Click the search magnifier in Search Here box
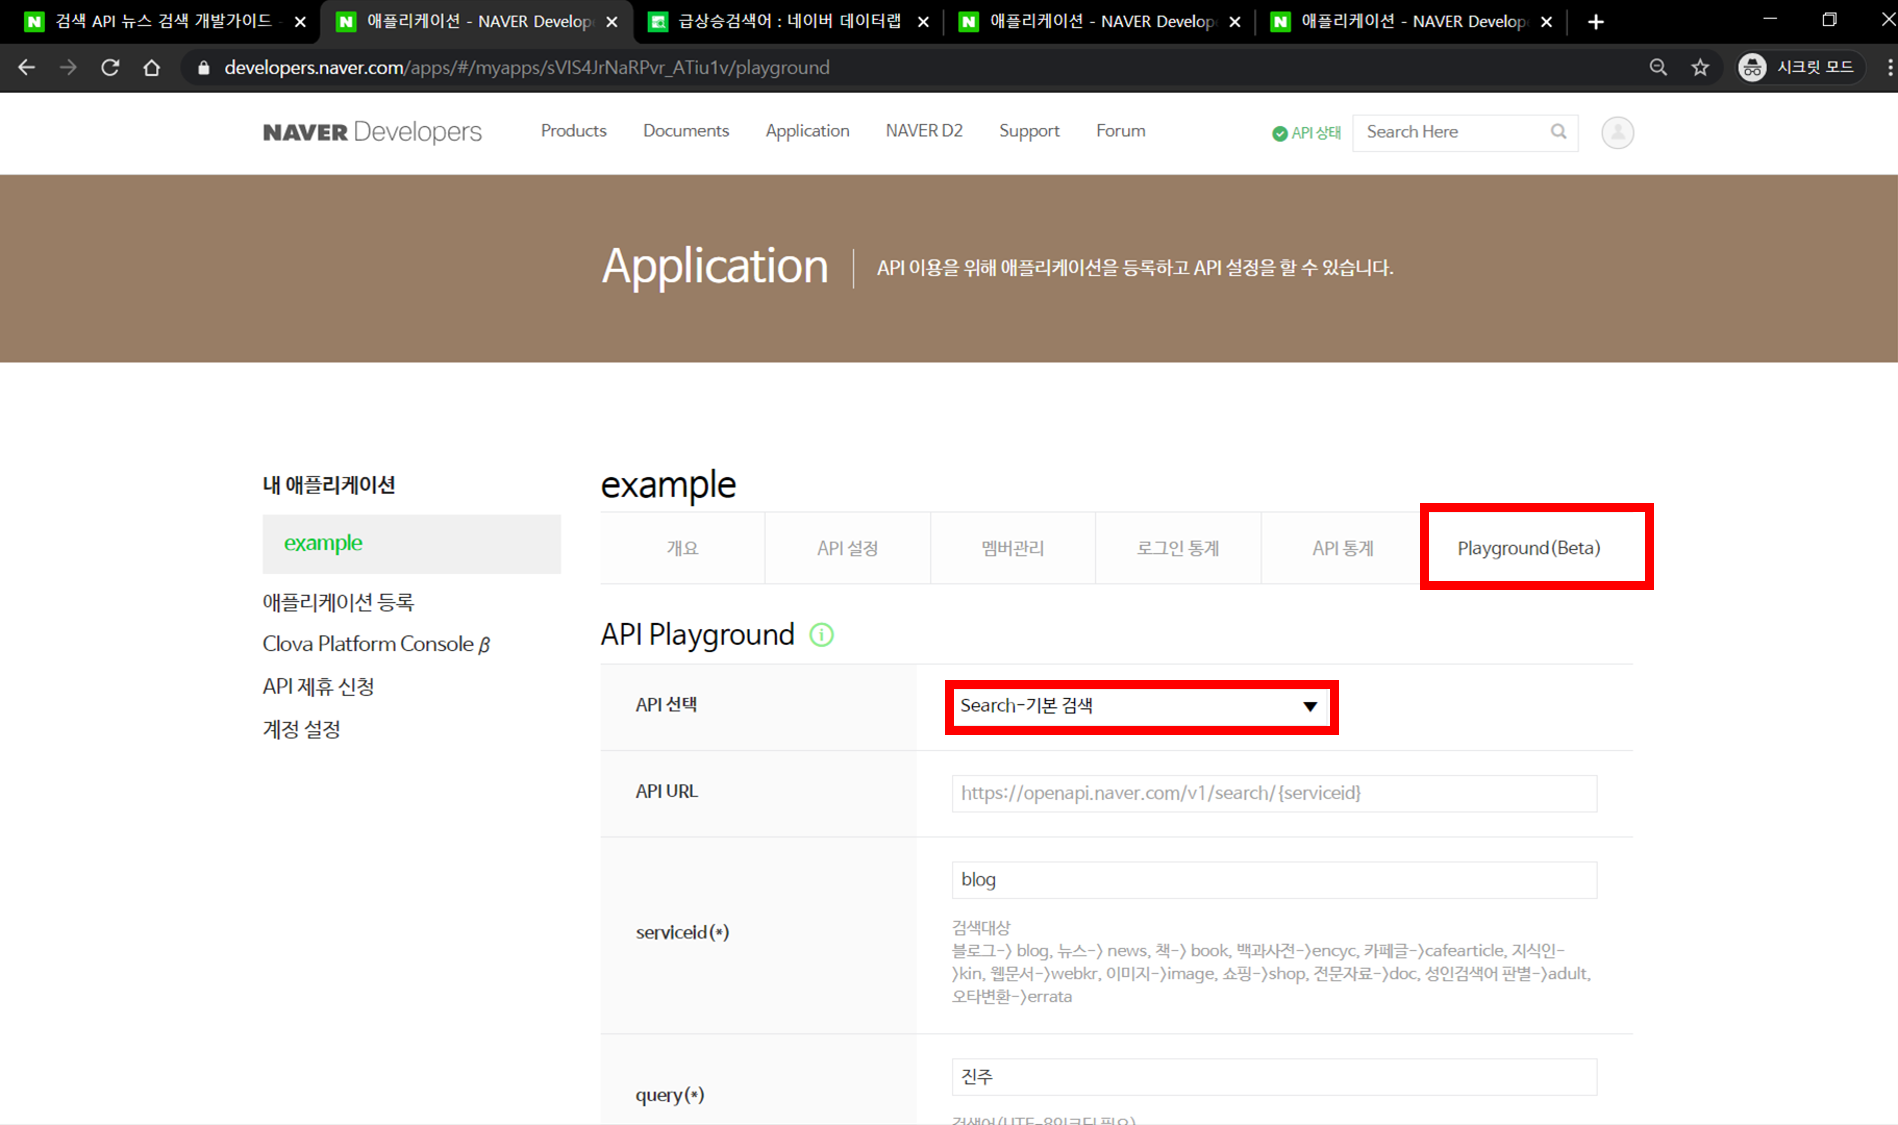The width and height of the screenshot is (1898, 1125). tap(1558, 132)
